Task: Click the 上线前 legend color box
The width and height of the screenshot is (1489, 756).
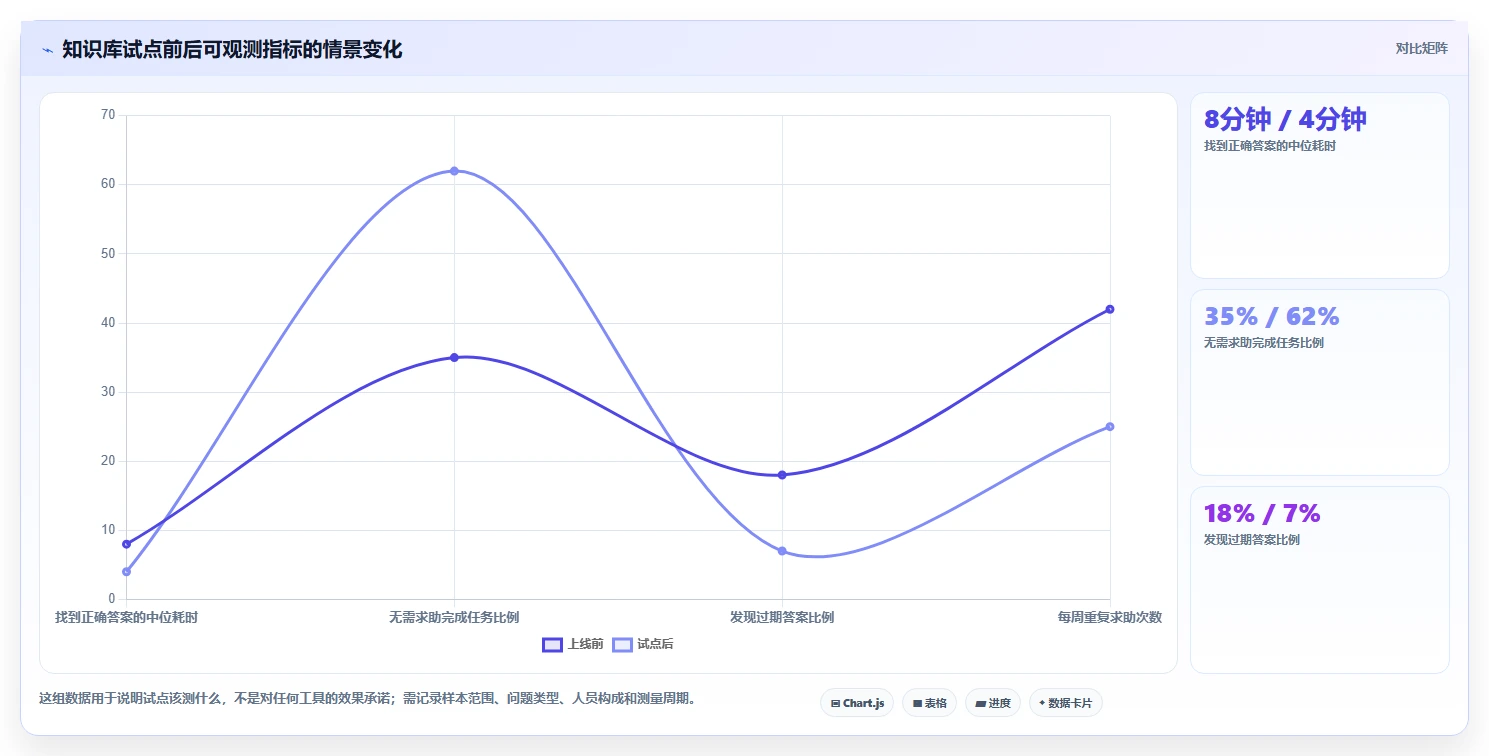Action: click(552, 644)
